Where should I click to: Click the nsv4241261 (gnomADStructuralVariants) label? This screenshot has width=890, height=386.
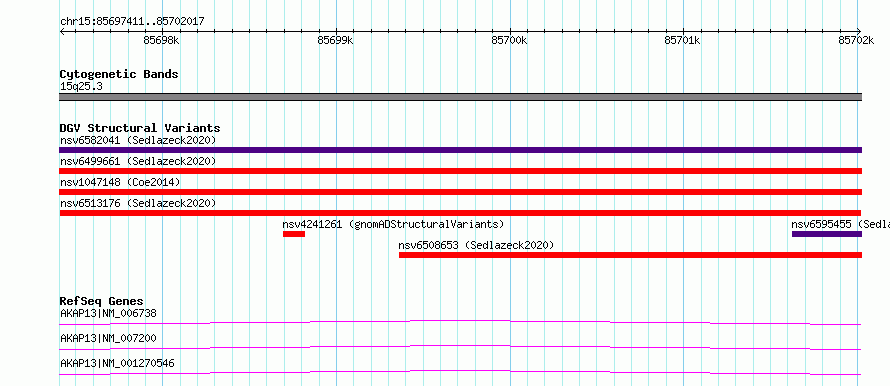tap(393, 224)
